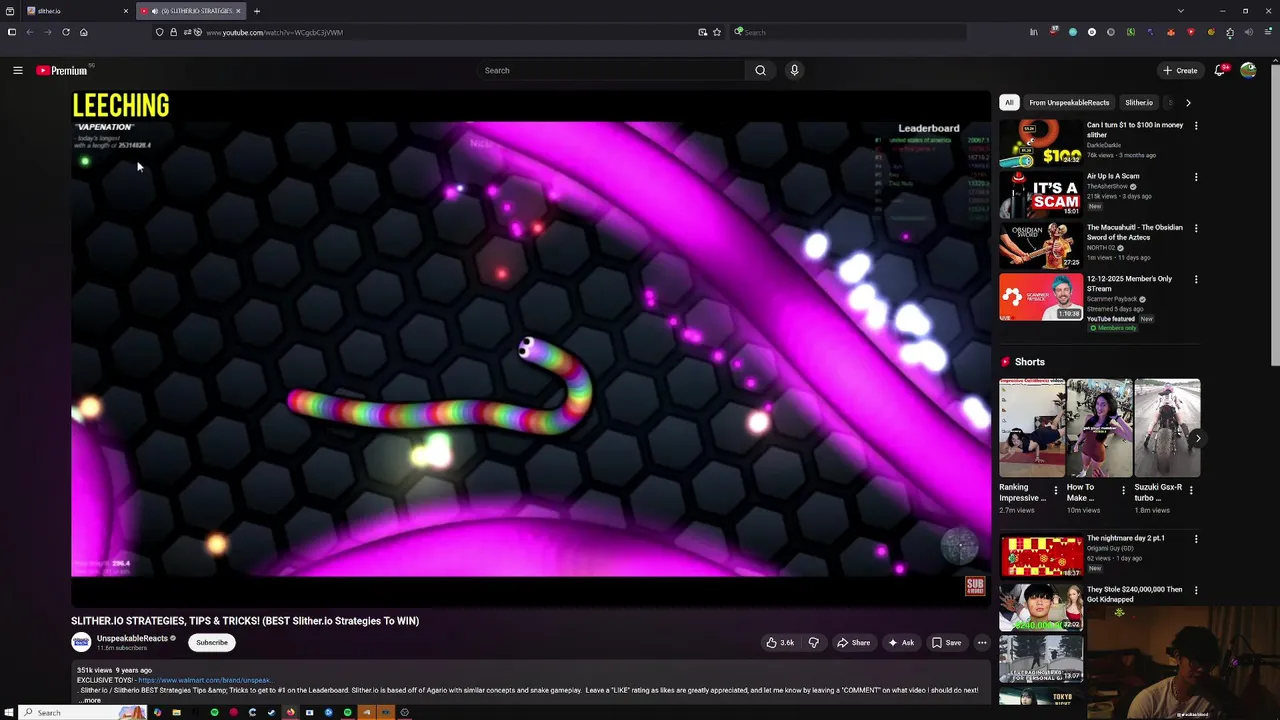
Task: Click the YouTube search magnifier button
Action: point(760,70)
